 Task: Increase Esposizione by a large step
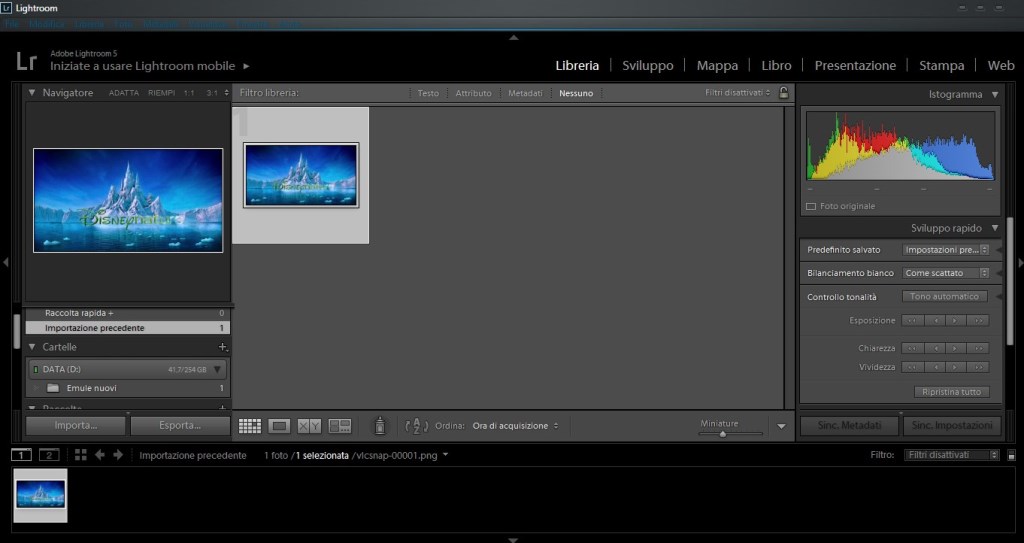pos(978,321)
